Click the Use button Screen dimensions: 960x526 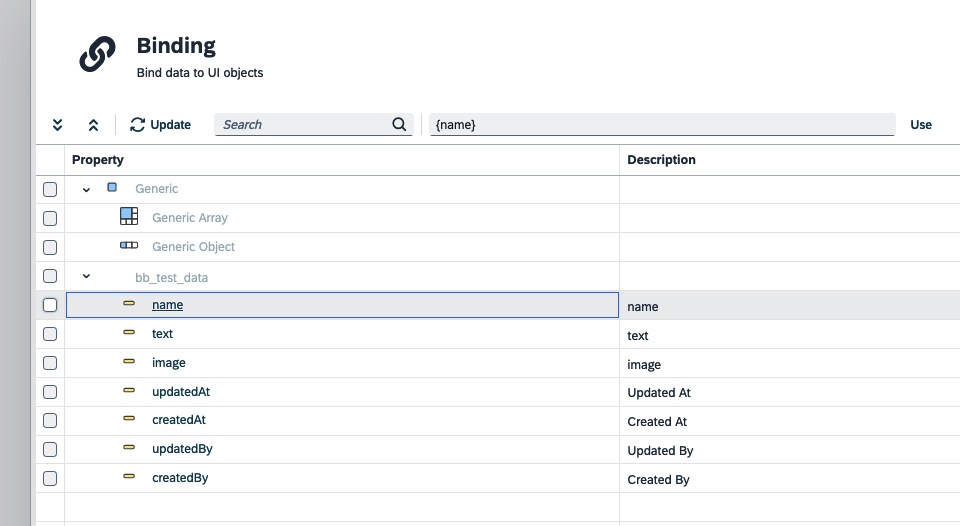920,125
